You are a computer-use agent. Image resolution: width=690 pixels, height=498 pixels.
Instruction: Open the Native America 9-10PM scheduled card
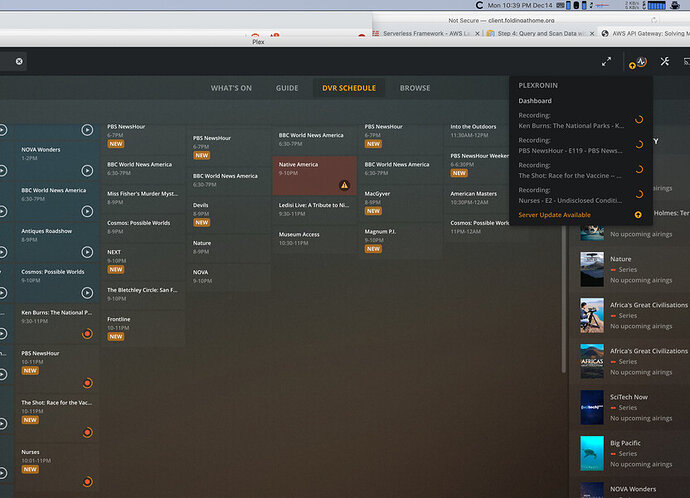314,175
